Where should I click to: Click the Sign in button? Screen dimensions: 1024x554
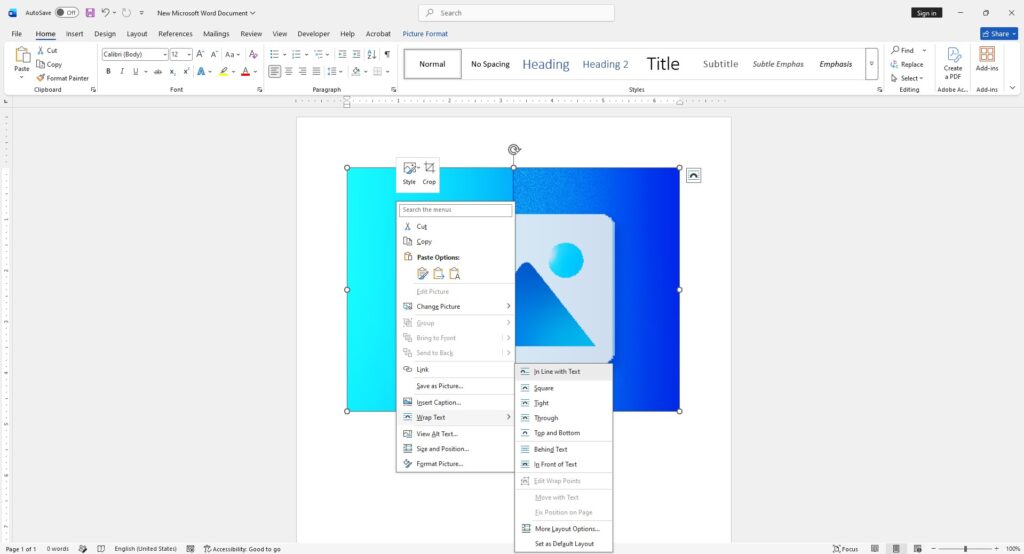[926, 12]
